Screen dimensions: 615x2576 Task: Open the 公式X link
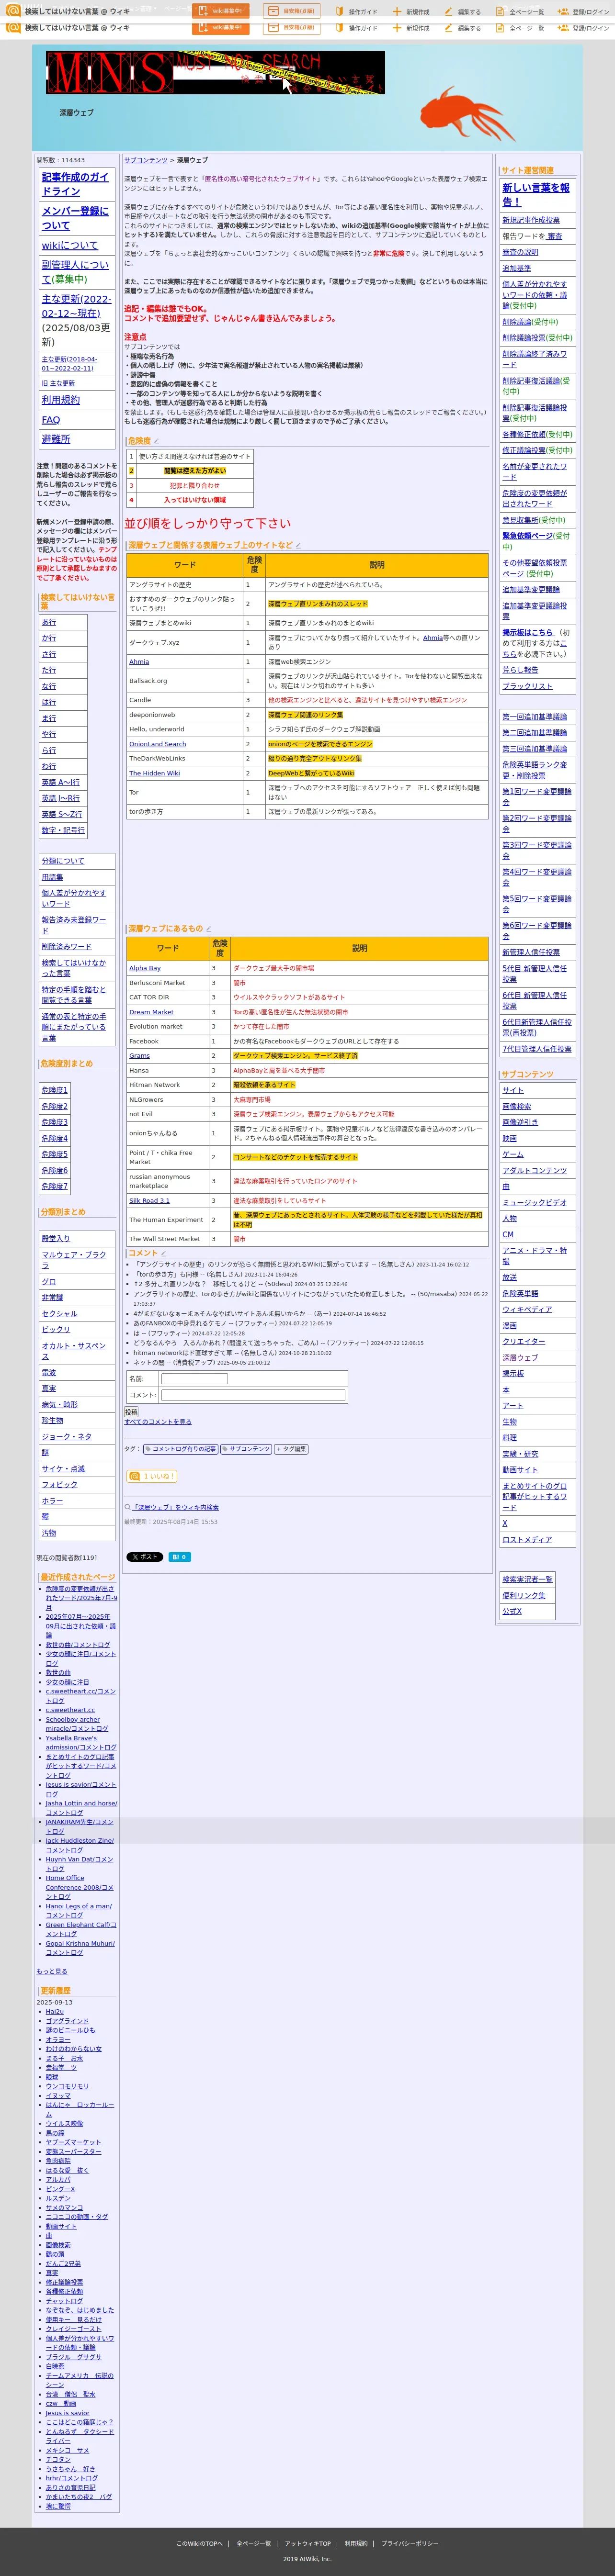pos(512,1611)
